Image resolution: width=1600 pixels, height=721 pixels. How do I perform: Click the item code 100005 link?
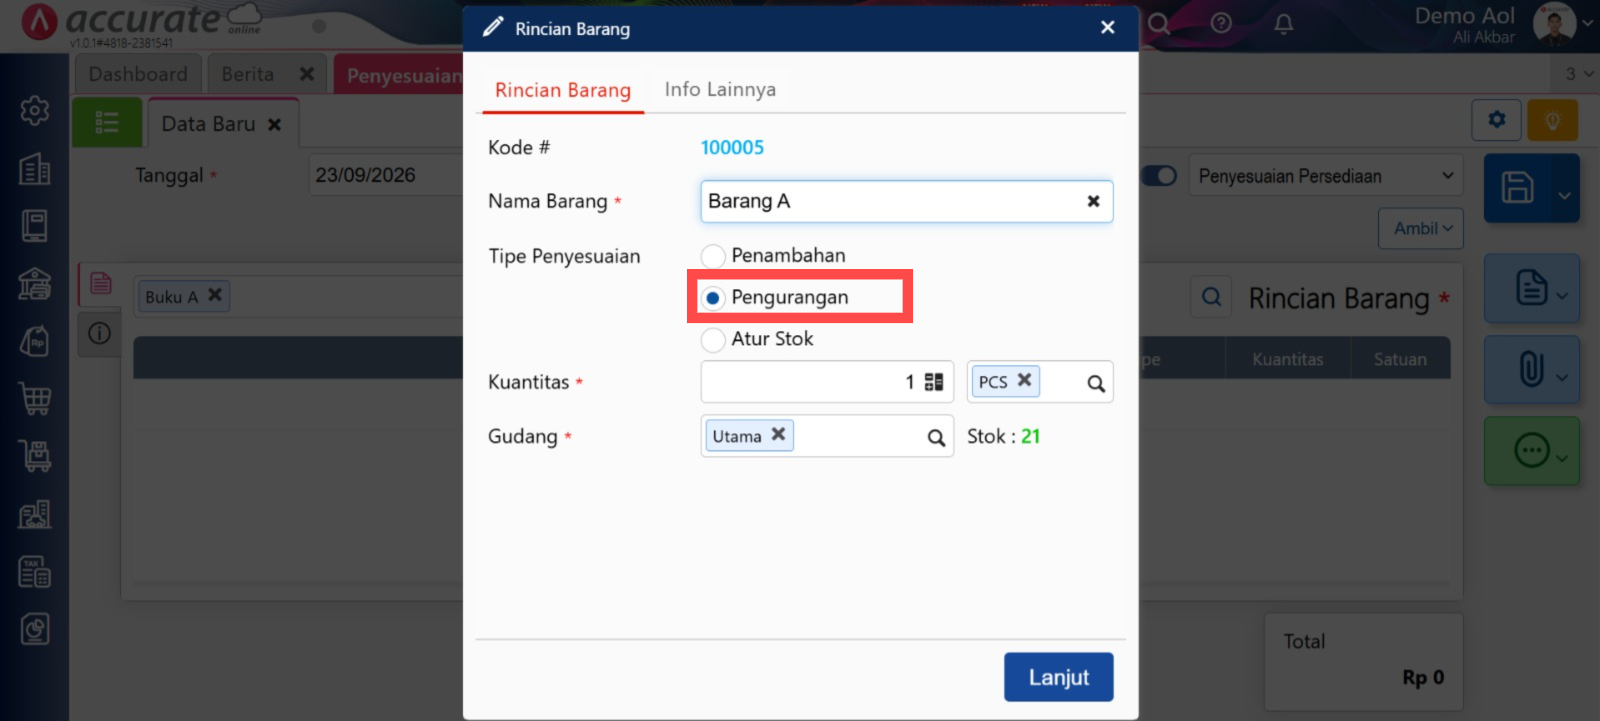click(732, 147)
